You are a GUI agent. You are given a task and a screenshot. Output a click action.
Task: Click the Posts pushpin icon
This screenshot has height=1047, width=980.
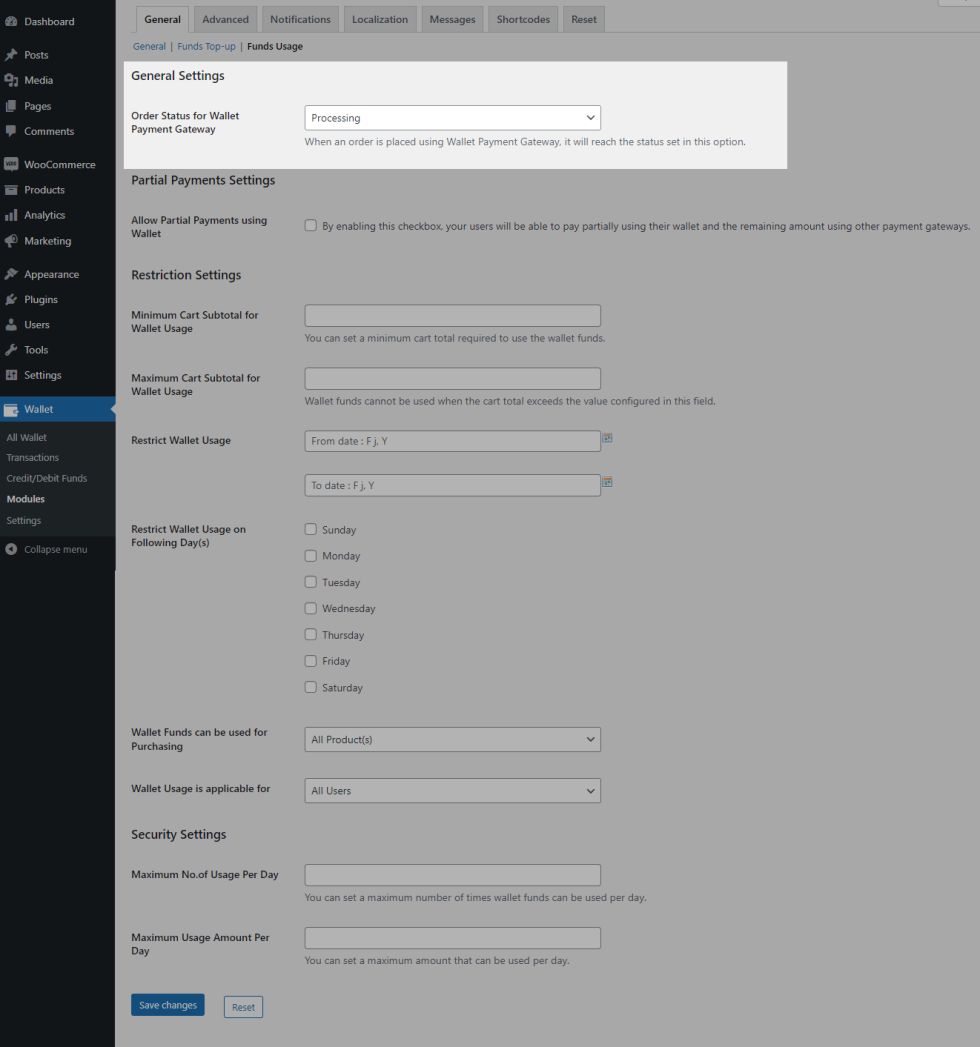(11, 55)
